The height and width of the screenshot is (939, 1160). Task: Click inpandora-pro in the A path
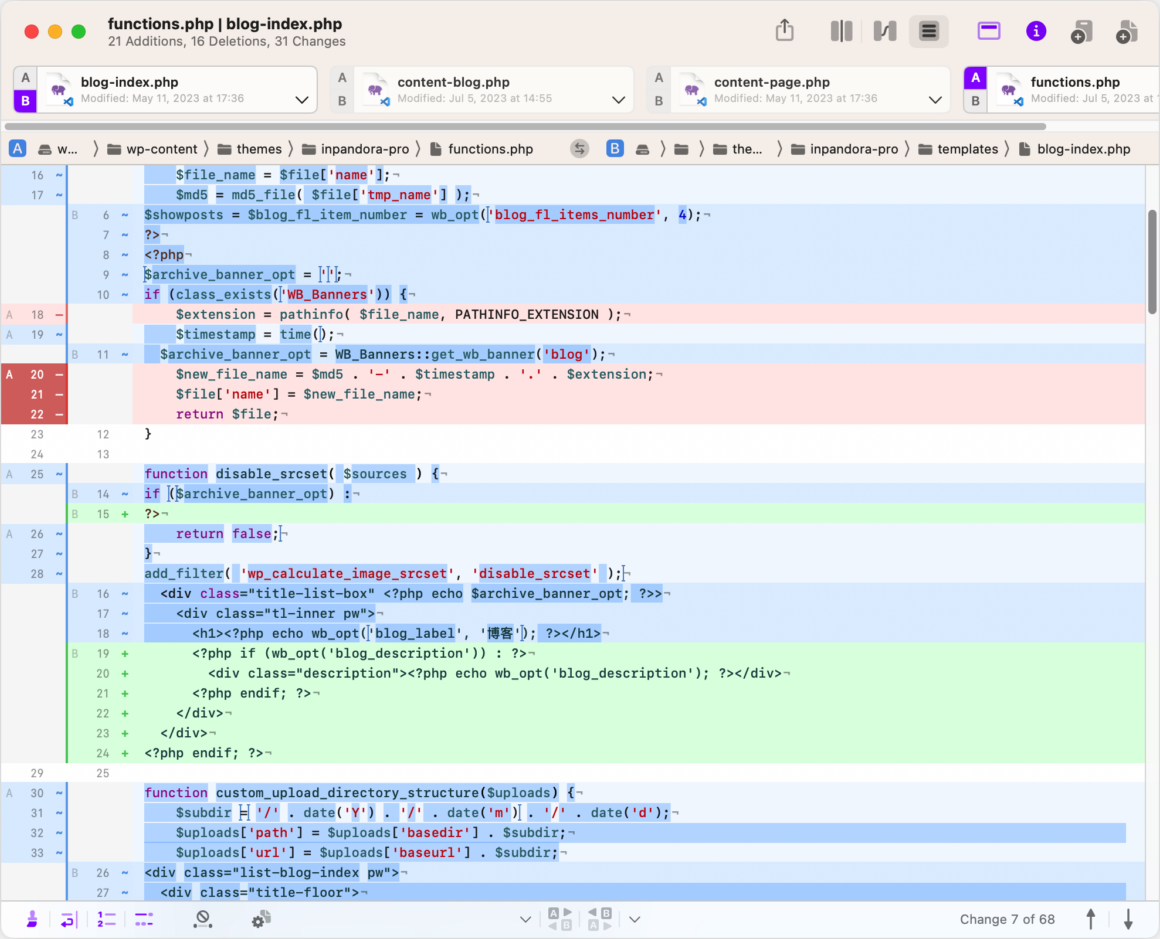(x=355, y=149)
